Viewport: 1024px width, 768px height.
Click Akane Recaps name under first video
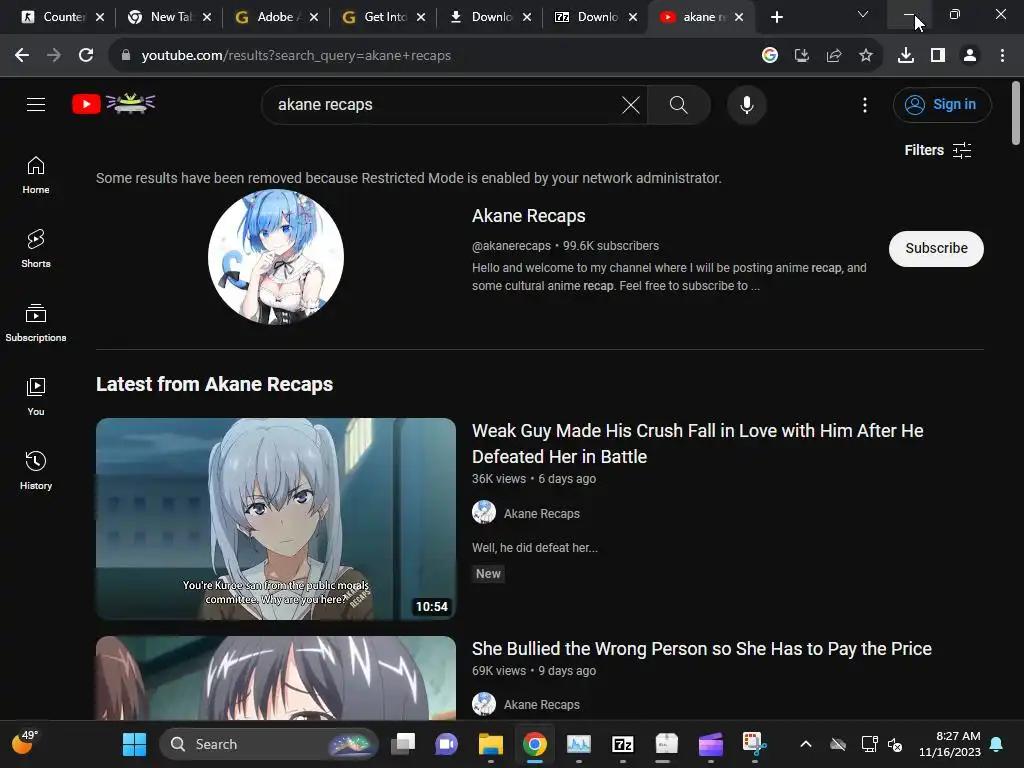[x=541, y=514]
